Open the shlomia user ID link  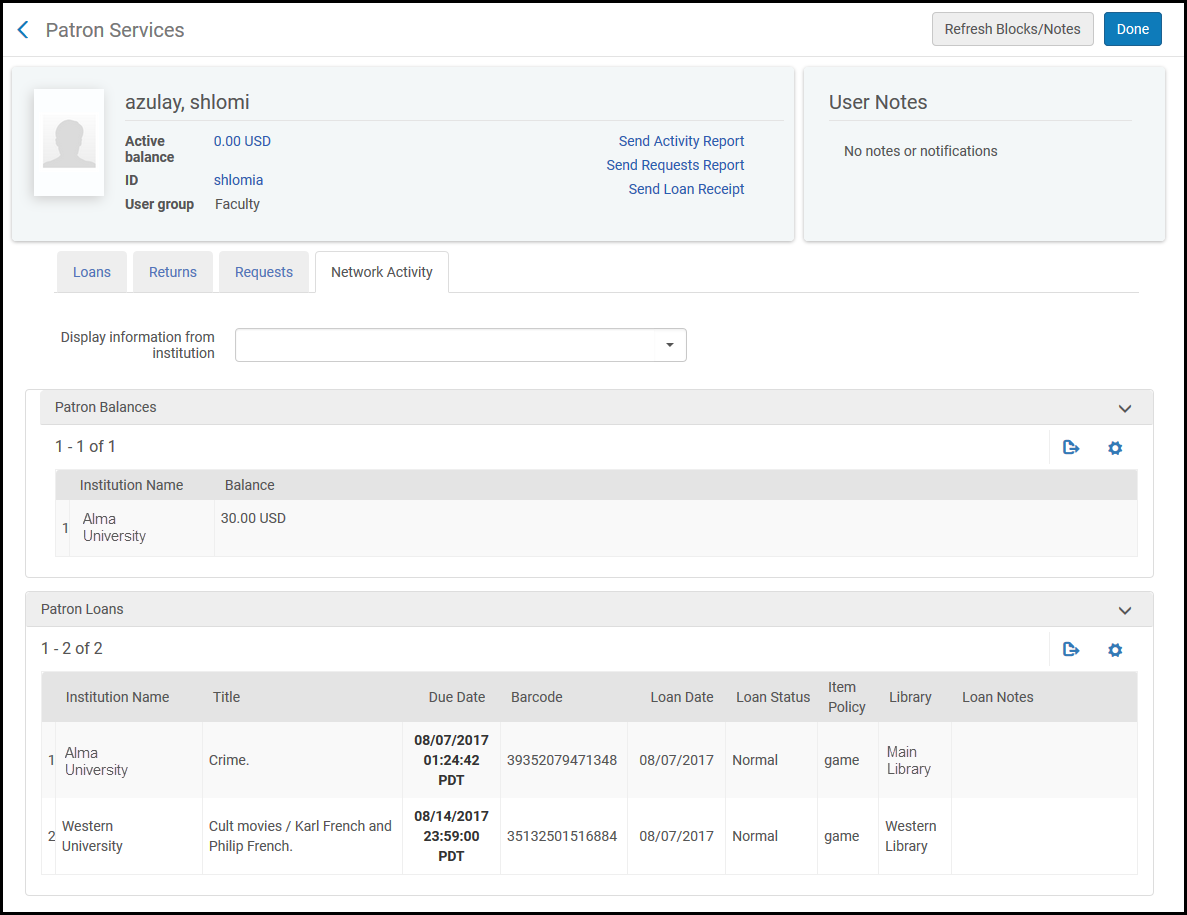[238, 180]
